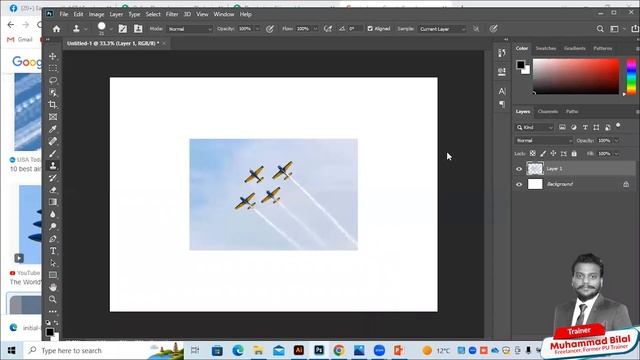Select the Crop tool

pyautogui.click(x=53, y=104)
